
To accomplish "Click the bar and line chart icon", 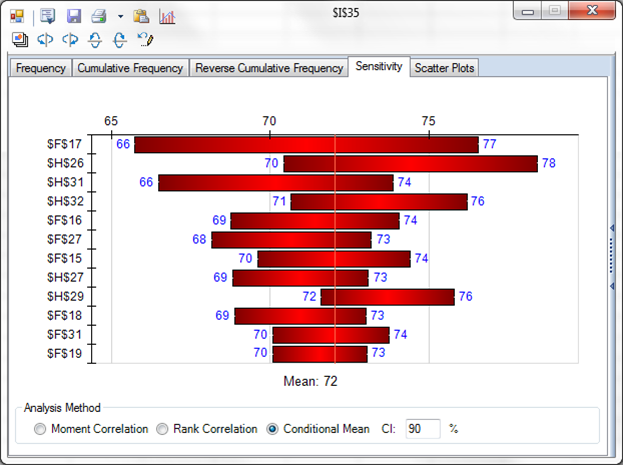I will click(x=167, y=16).
